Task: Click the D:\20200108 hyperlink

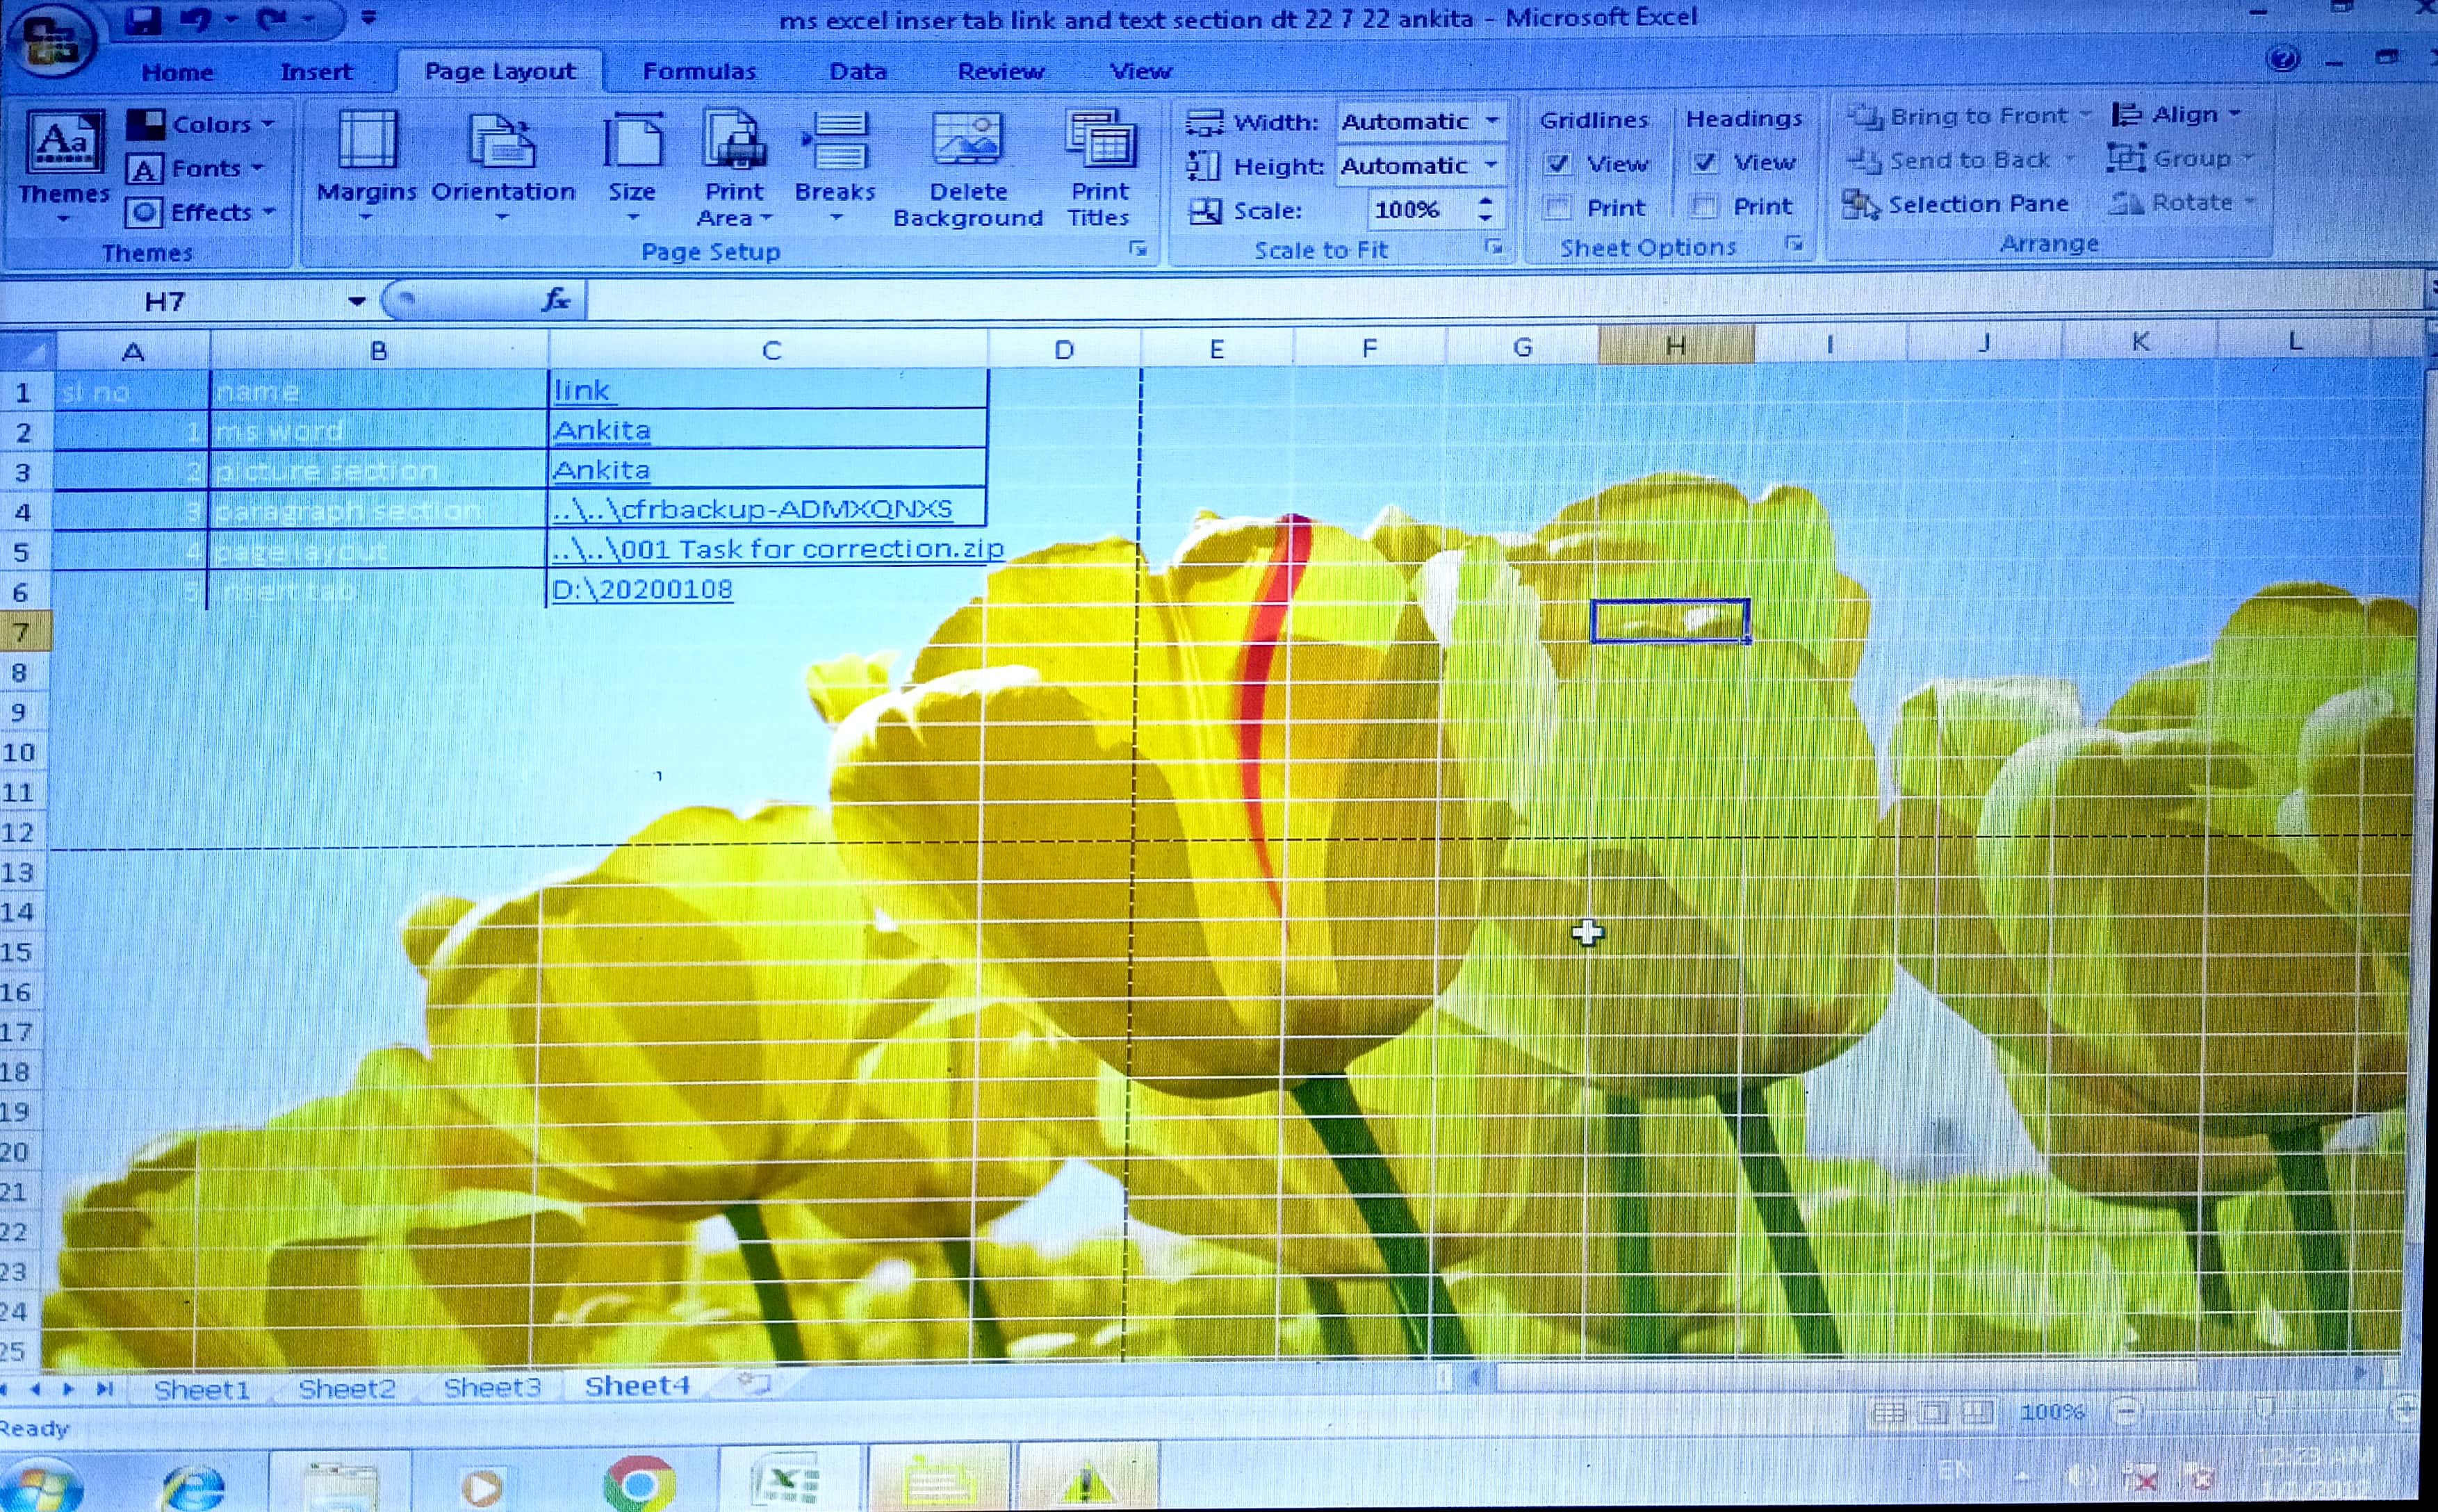Action: (642, 589)
